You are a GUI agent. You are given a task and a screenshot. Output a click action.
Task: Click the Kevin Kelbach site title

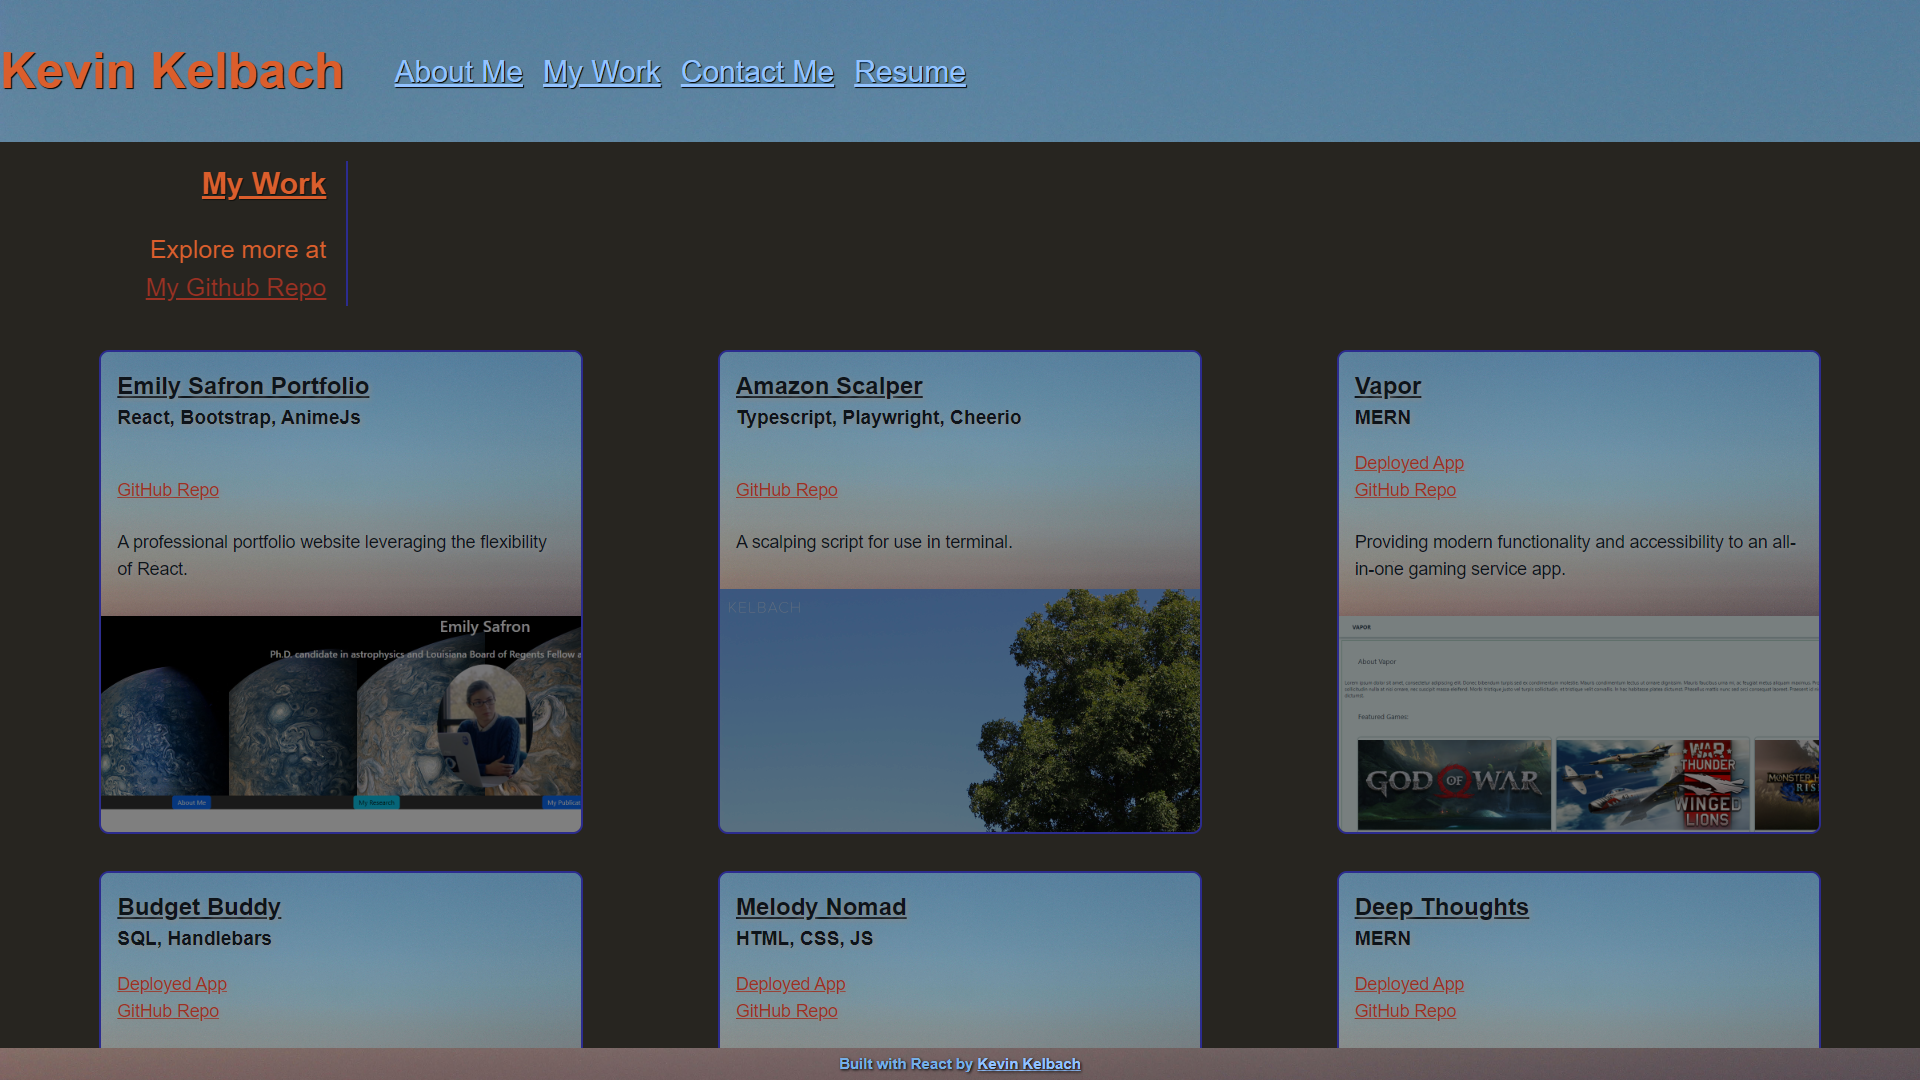[172, 71]
